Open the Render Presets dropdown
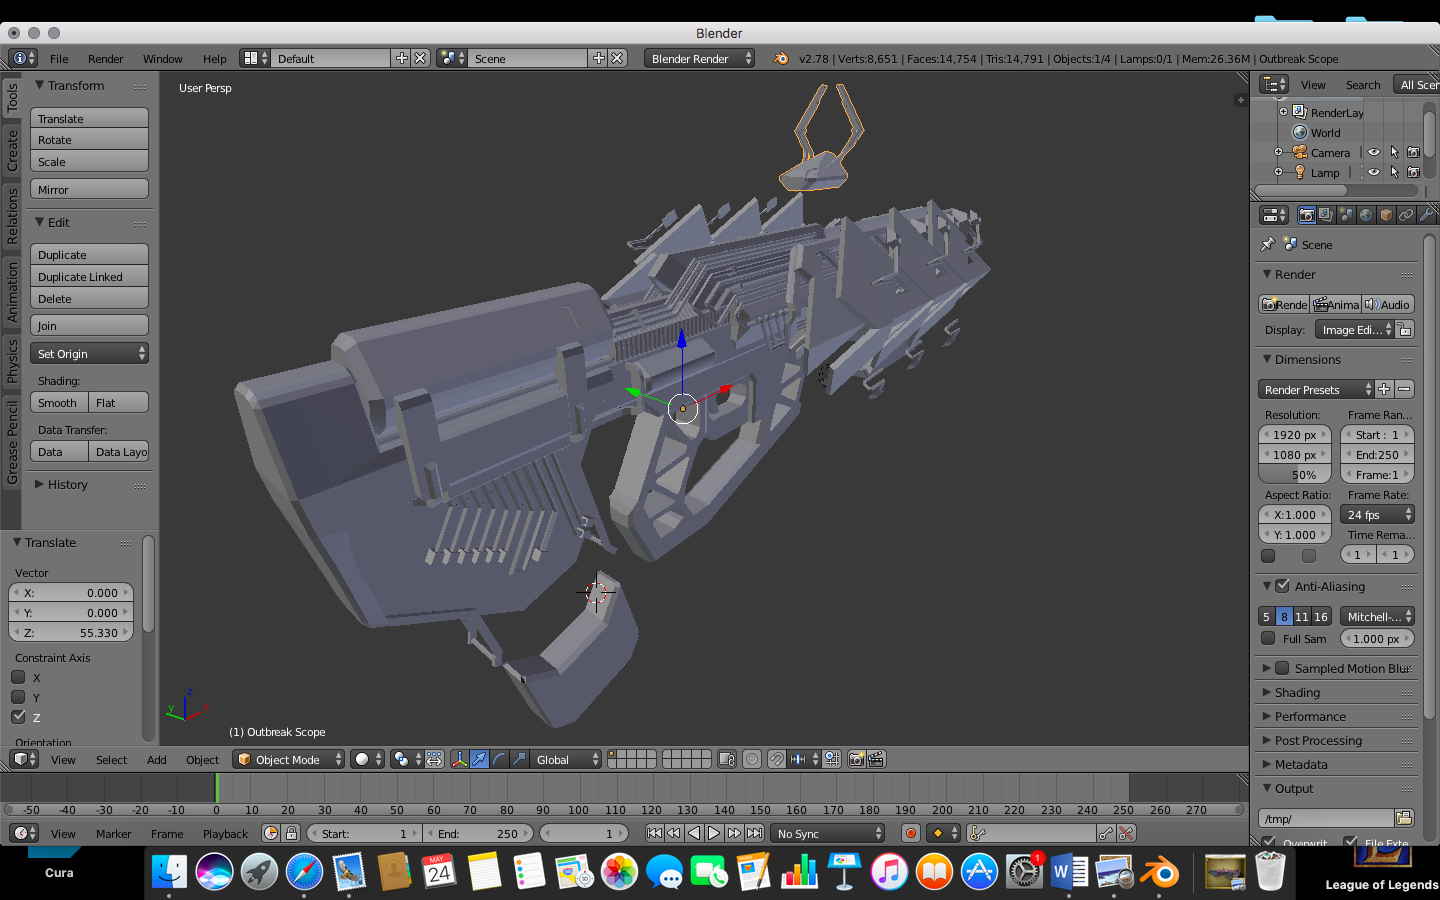 tap(1316, 389)
